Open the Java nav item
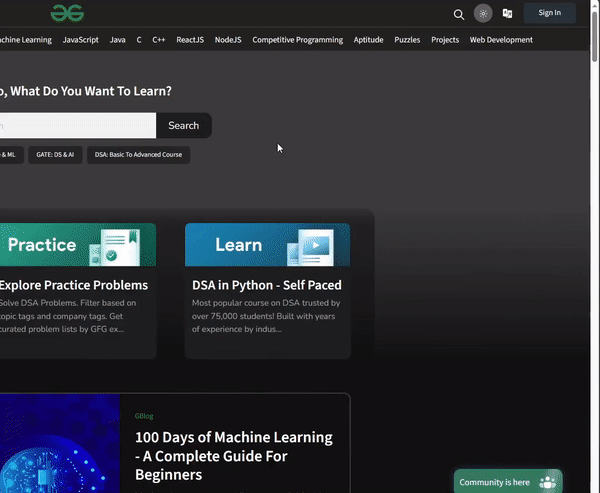Image resolution: width=600 pixels, height=493 pixels. [117, 40]
